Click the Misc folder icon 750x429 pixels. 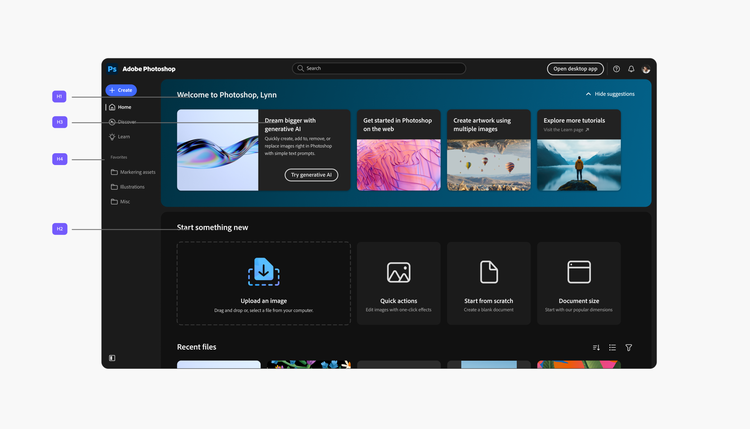(114, 202)
